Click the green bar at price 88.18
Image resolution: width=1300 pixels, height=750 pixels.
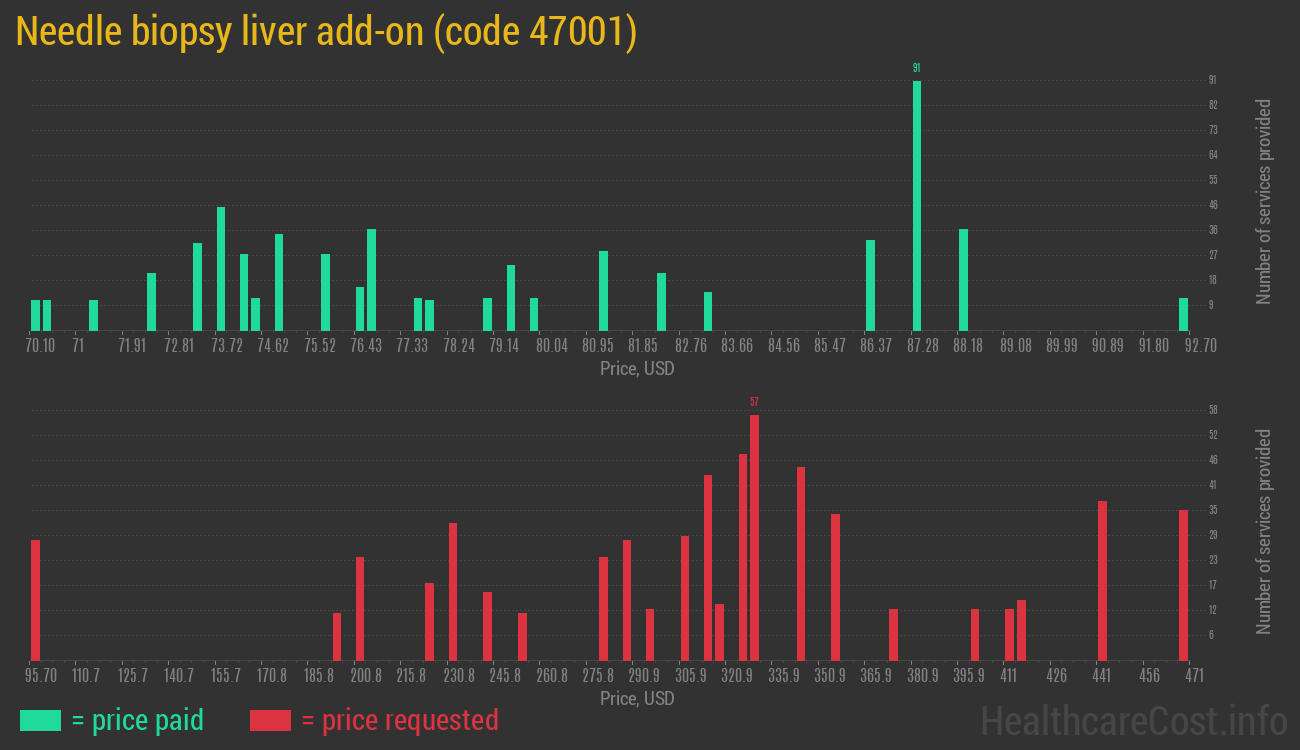963,280
